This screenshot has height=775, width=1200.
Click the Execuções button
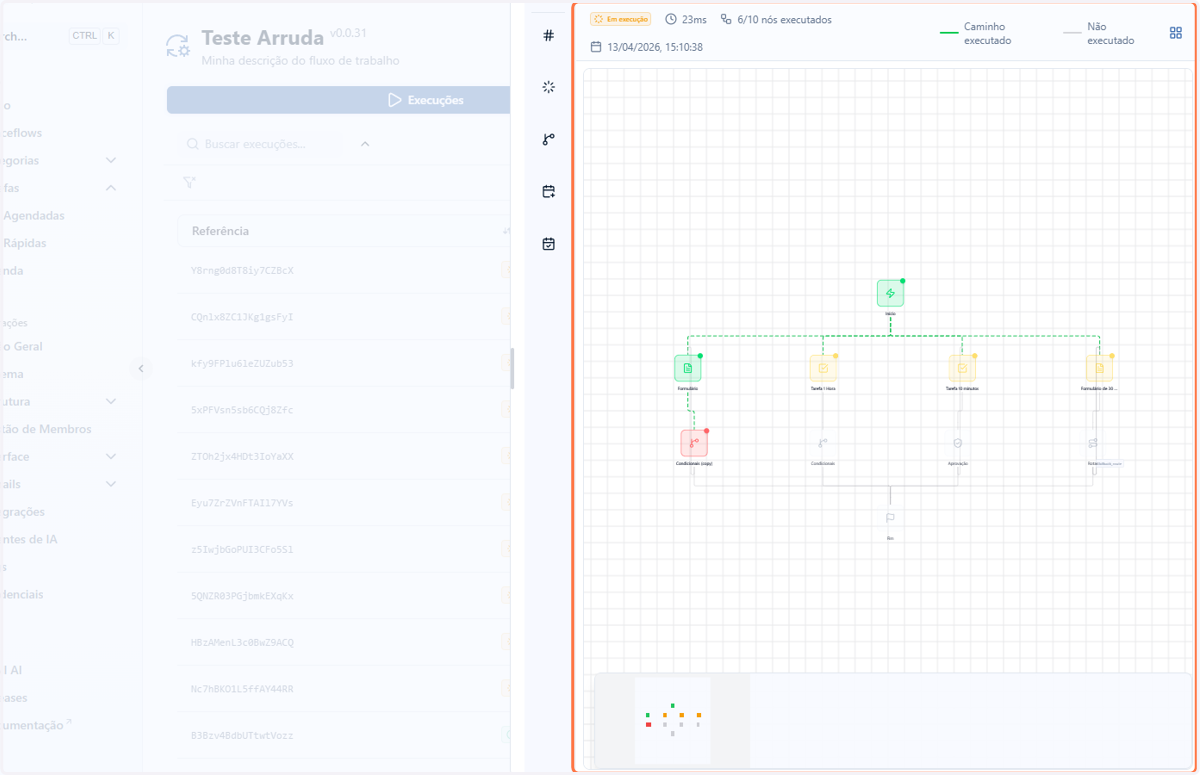coord(338,100)
